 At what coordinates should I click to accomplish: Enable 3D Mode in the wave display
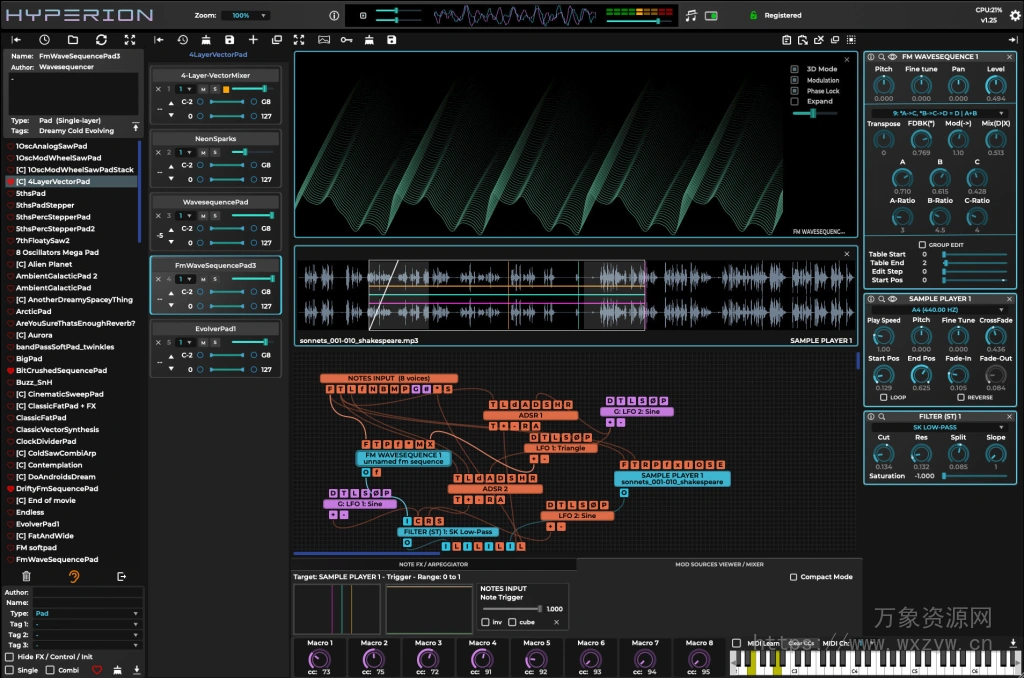point(793,68)
